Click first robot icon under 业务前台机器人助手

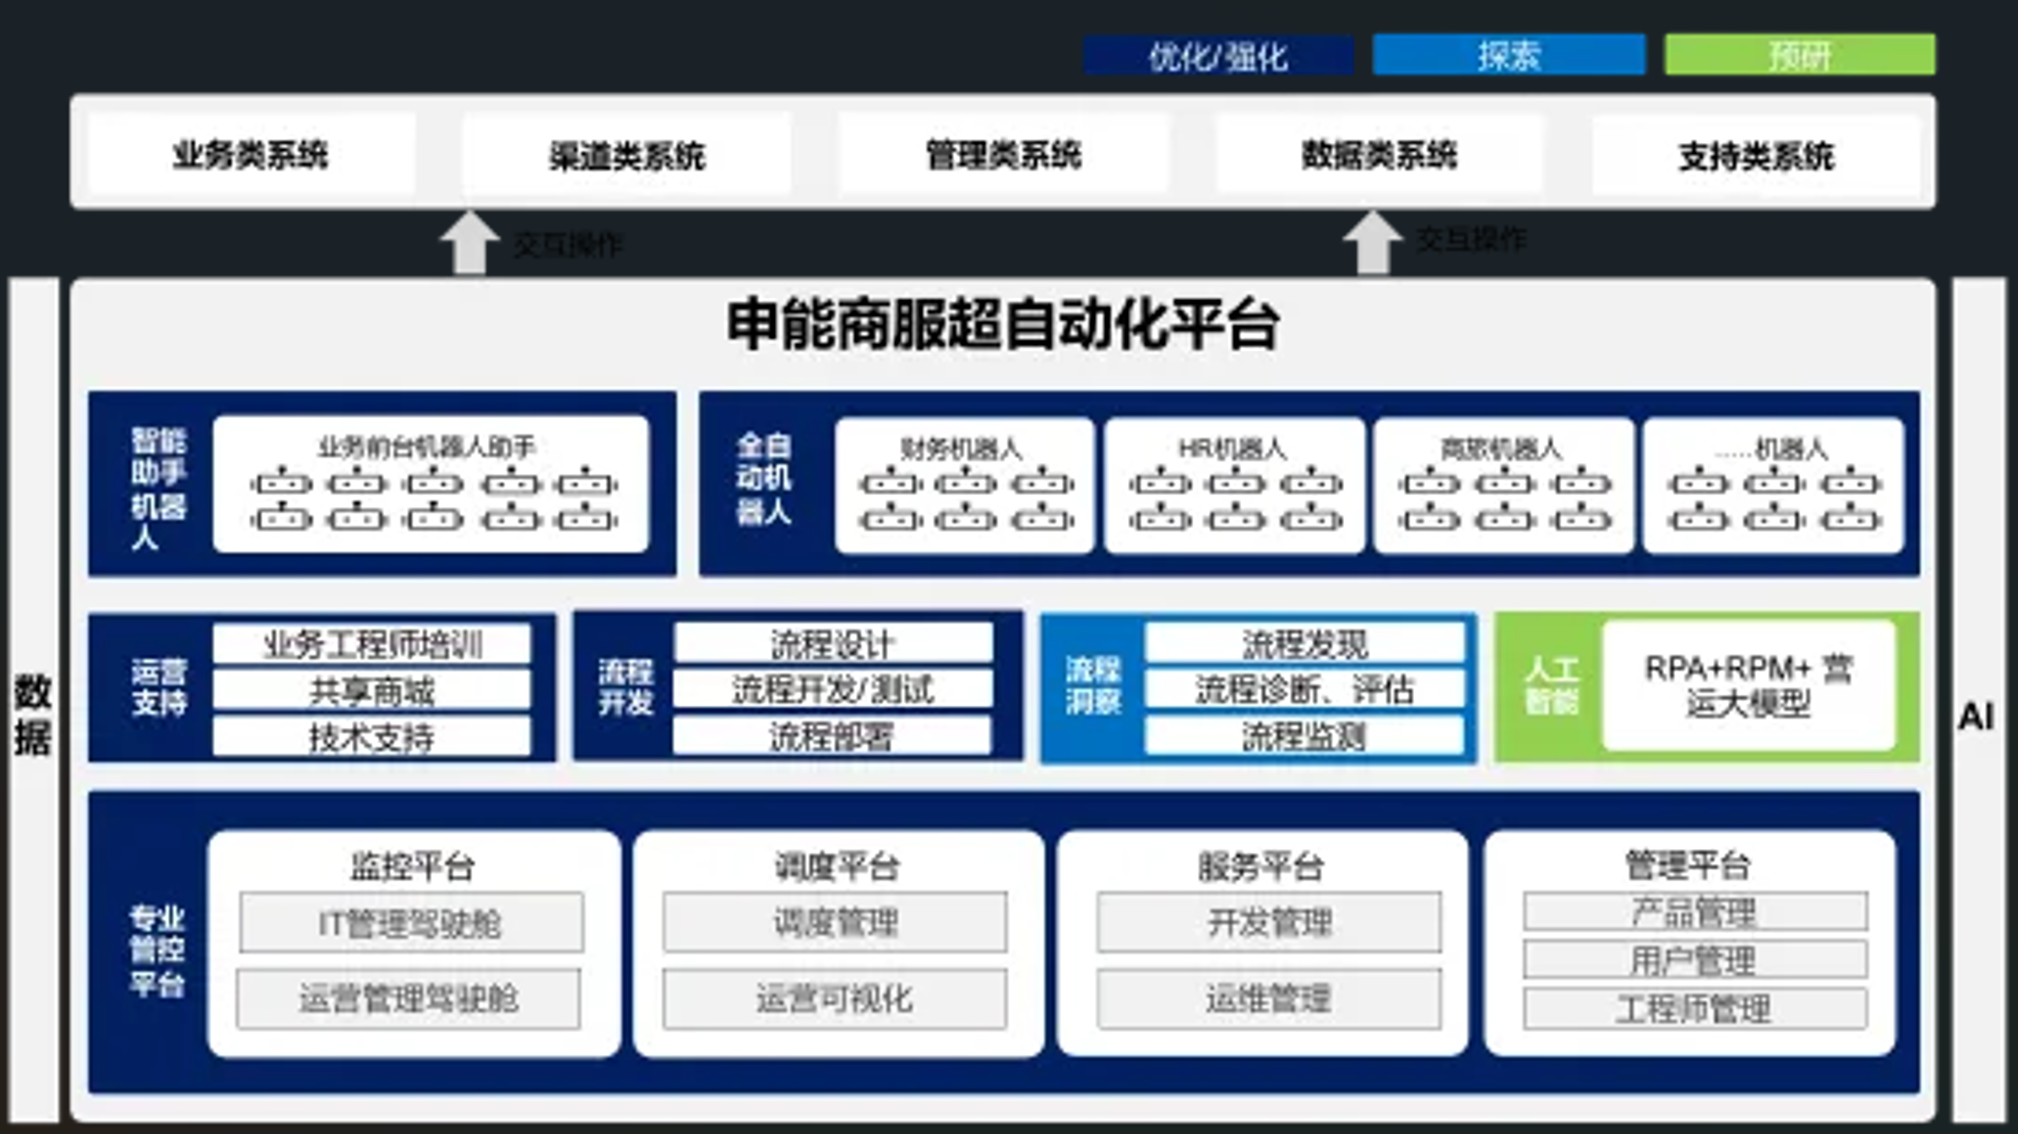pyautogui.click(x=281, y=483)
